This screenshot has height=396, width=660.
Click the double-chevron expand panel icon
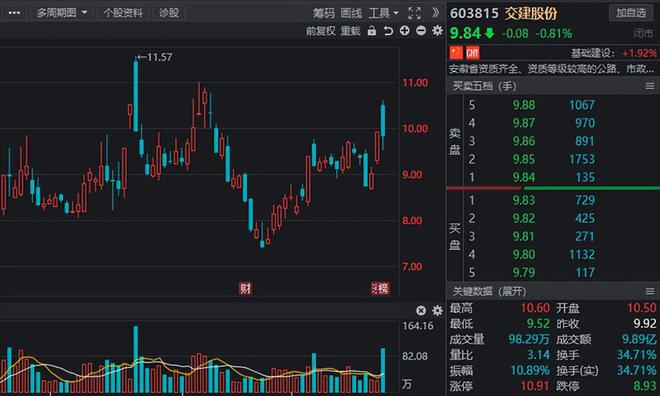436,13
